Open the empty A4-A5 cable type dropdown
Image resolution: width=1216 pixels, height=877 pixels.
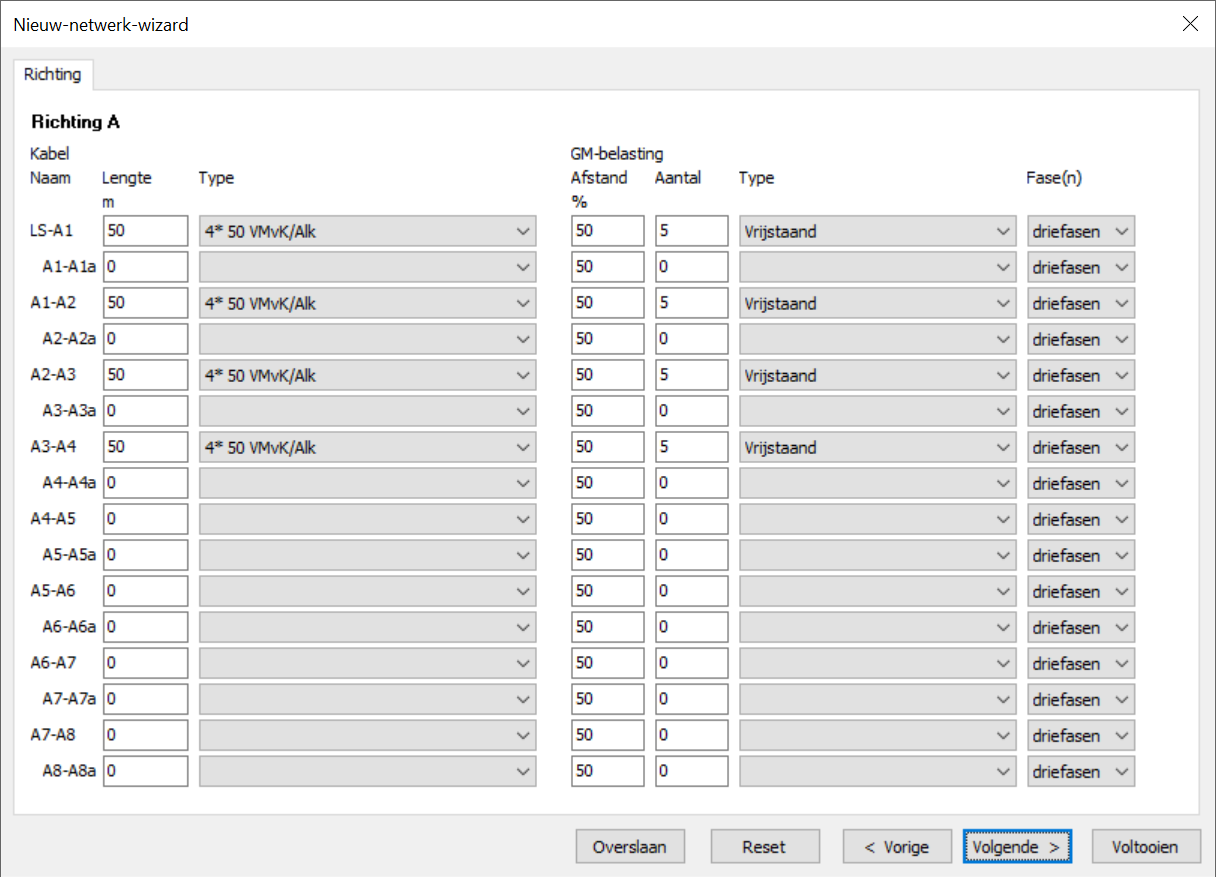click(367, 520)
